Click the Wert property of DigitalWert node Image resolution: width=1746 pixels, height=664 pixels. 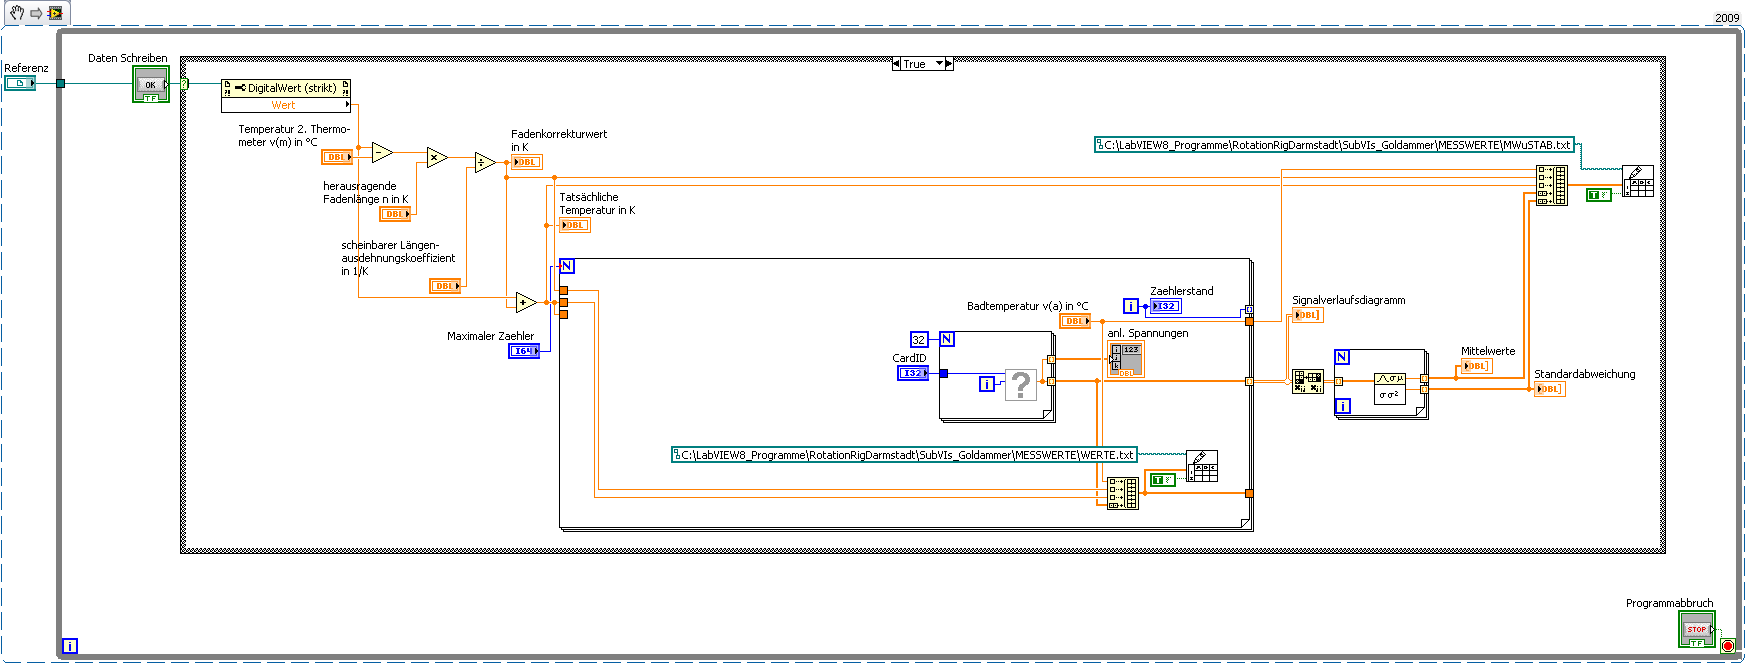tap(285, 105)
